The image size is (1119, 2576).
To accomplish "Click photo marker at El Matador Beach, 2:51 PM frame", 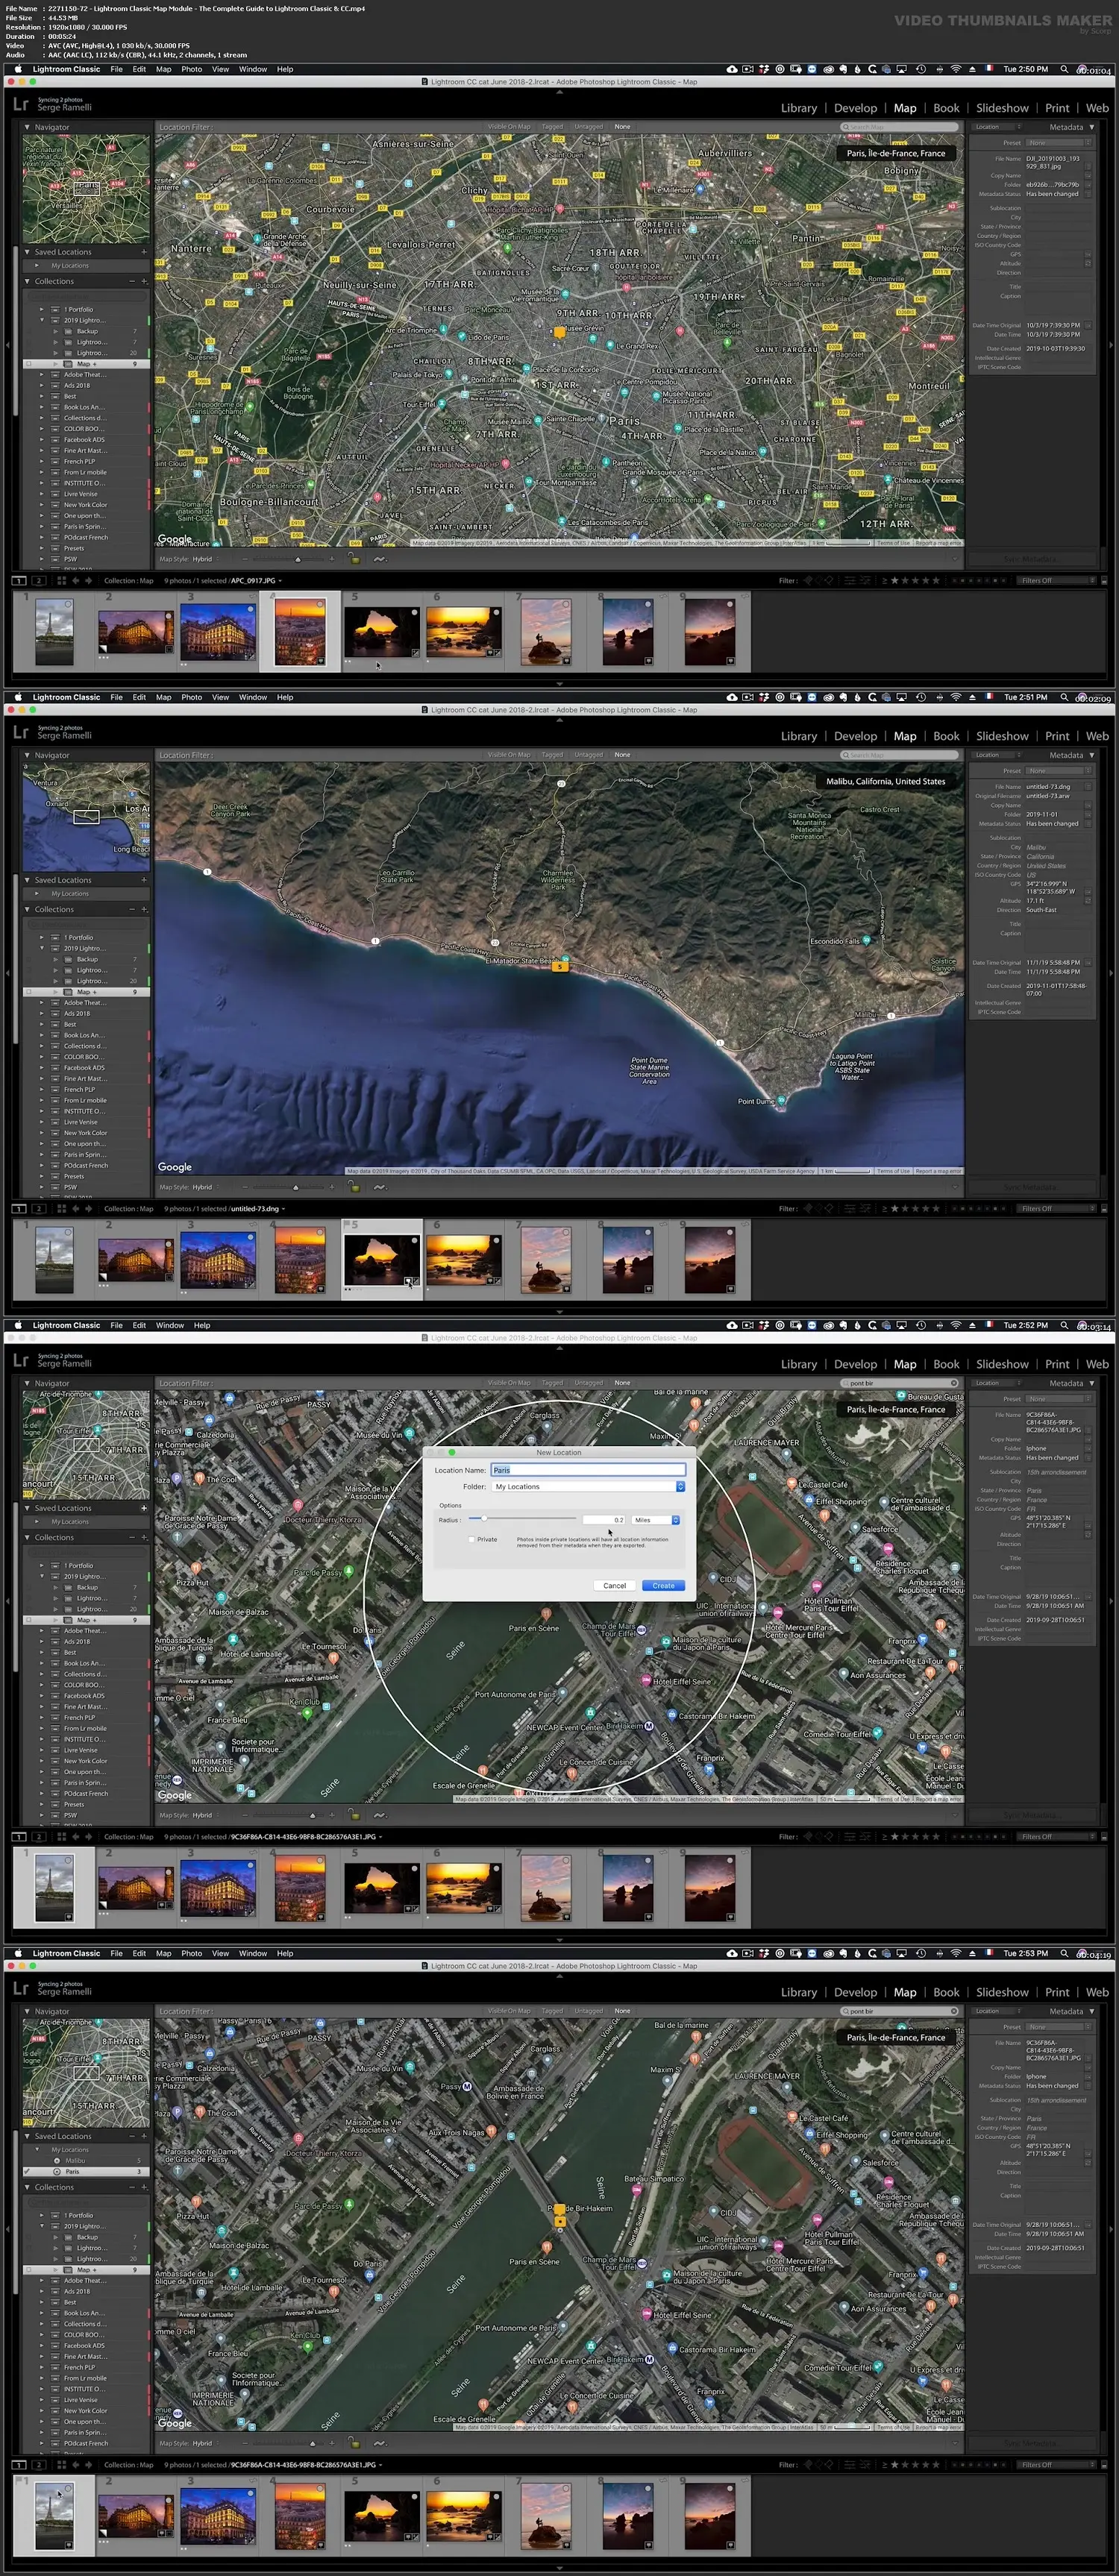I will click(561, 966).
